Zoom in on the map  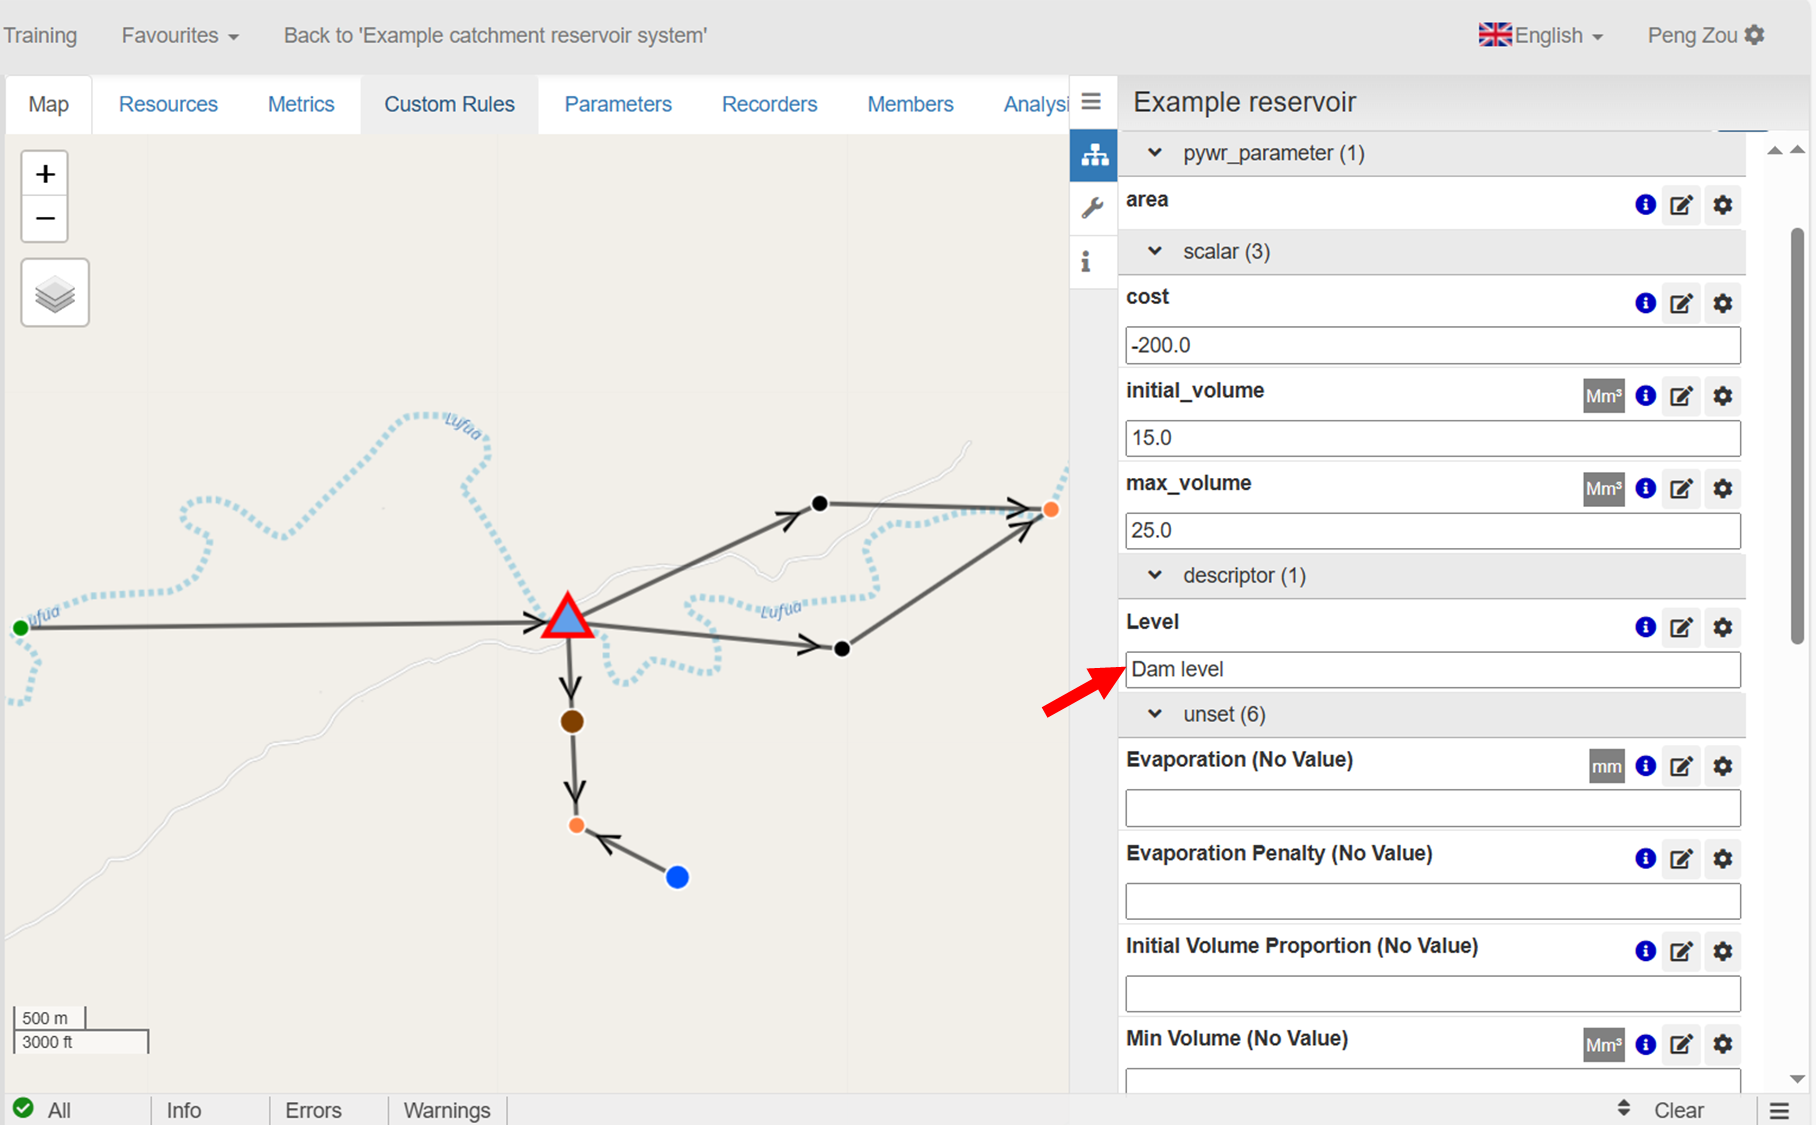(45, 175)
